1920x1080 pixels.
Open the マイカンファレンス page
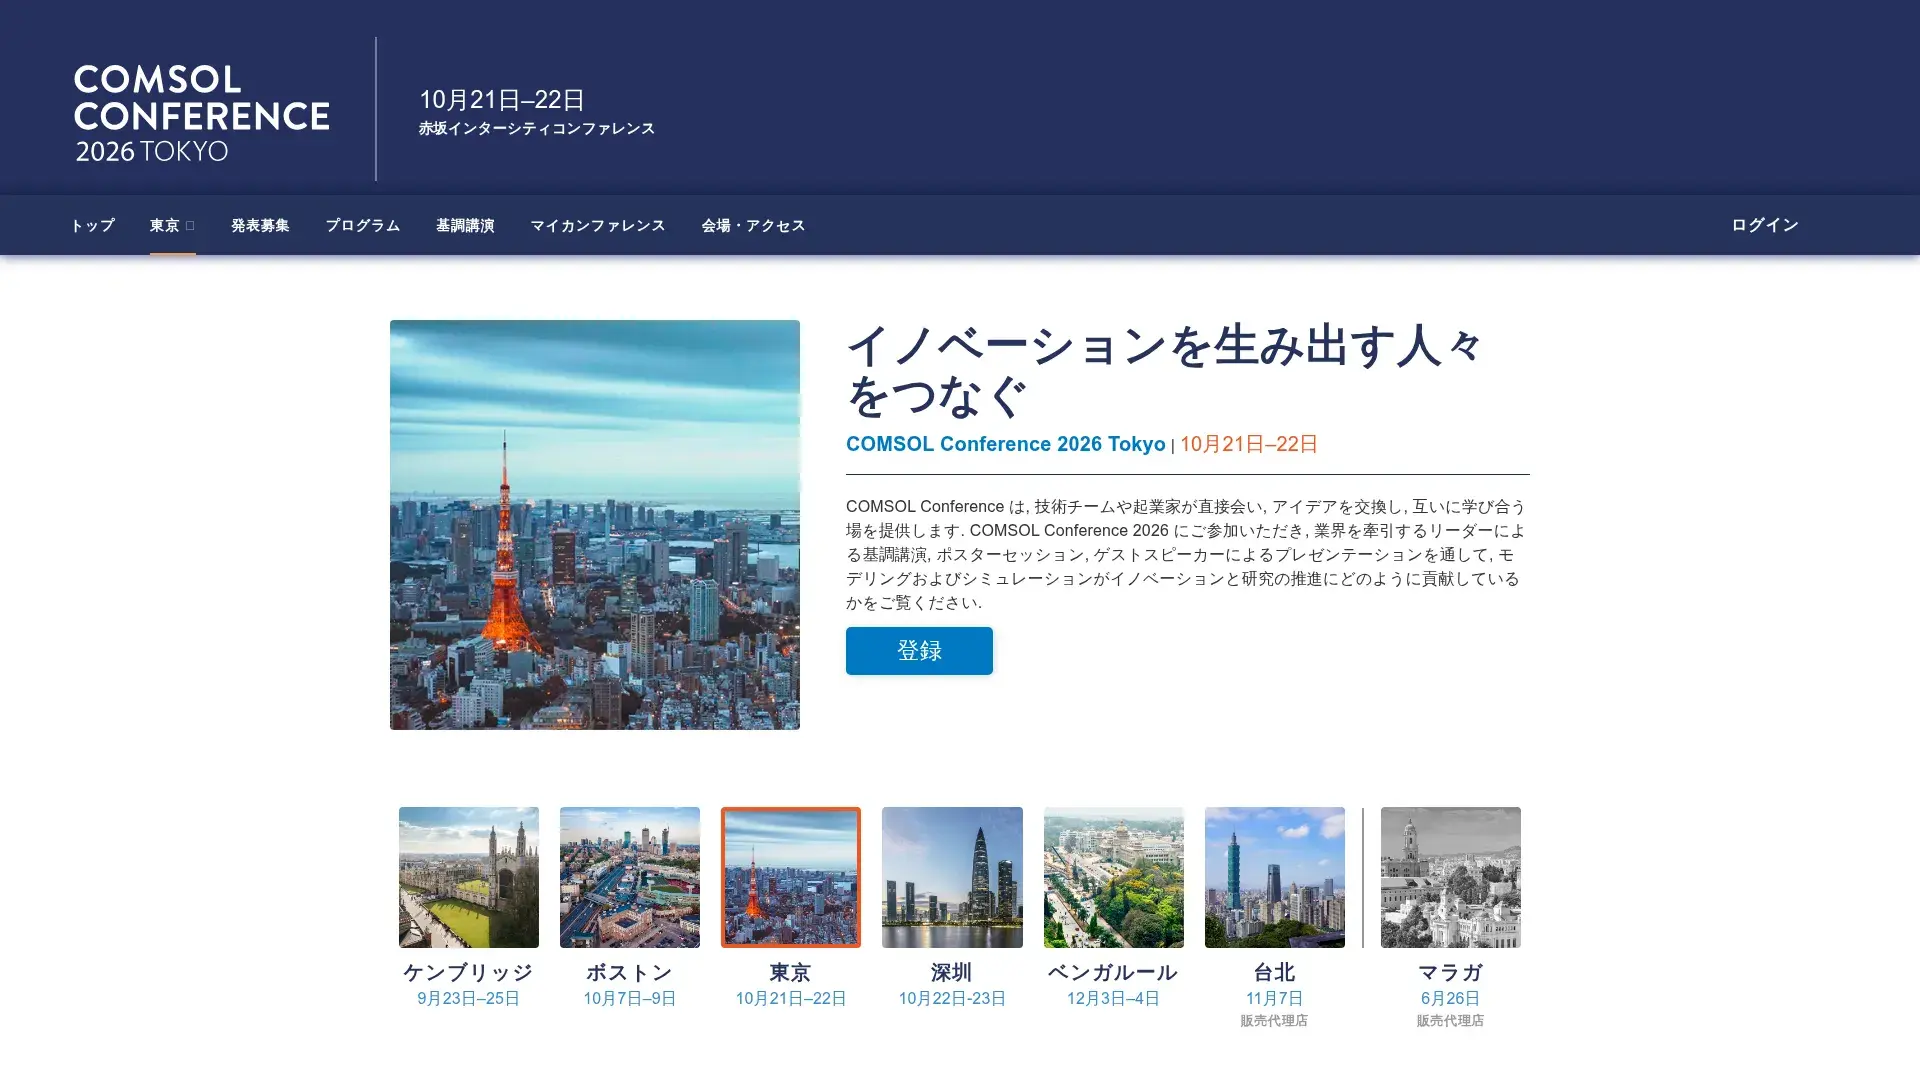597,226
